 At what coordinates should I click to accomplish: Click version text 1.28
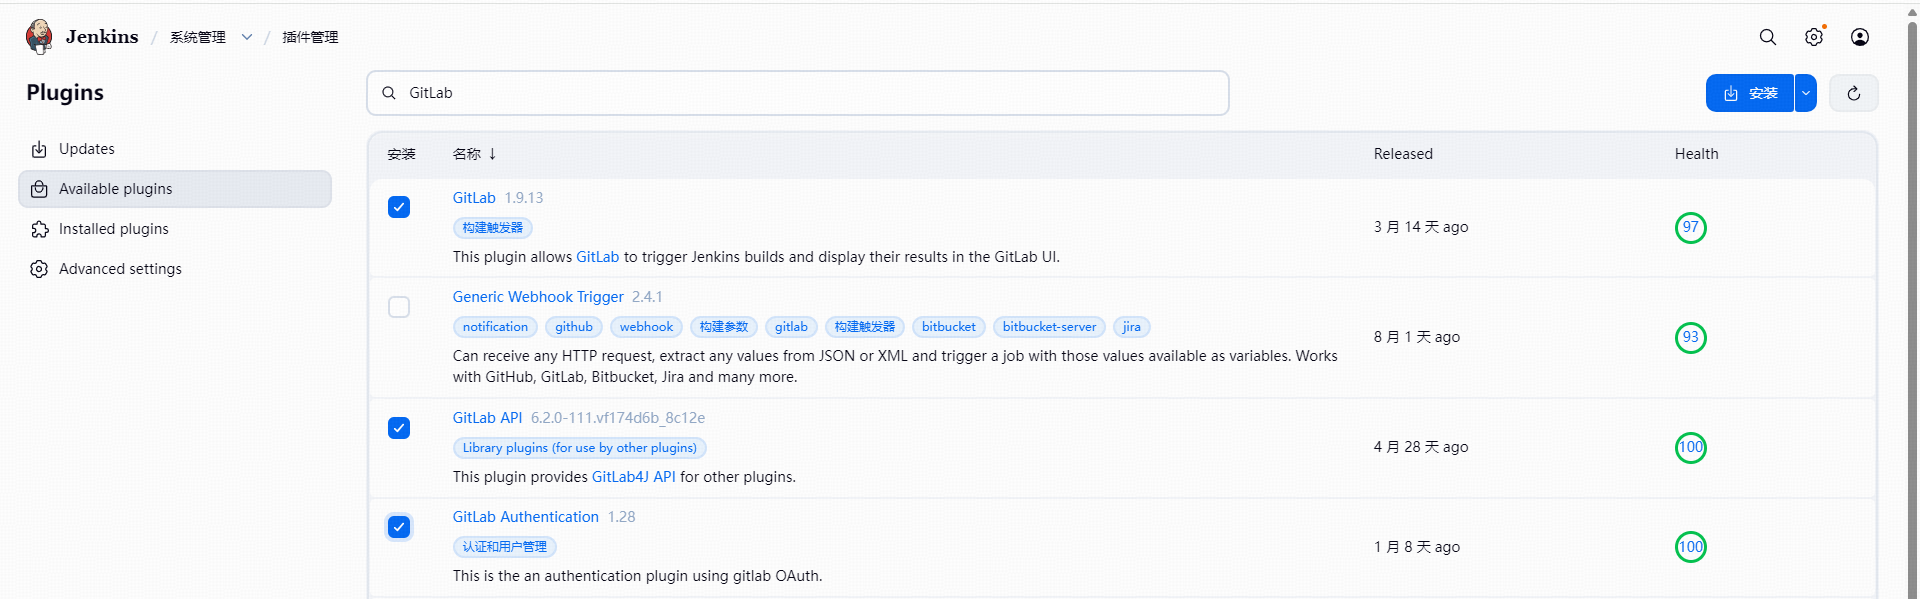pyautogui.click(x=621, y=517)
